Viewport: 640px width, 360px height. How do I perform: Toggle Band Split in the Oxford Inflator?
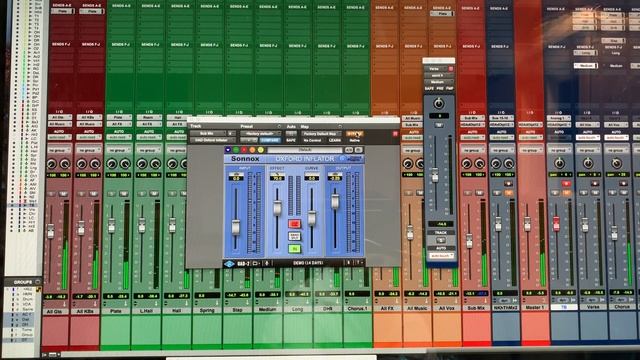pyautogui.click(x=294, y=236)
